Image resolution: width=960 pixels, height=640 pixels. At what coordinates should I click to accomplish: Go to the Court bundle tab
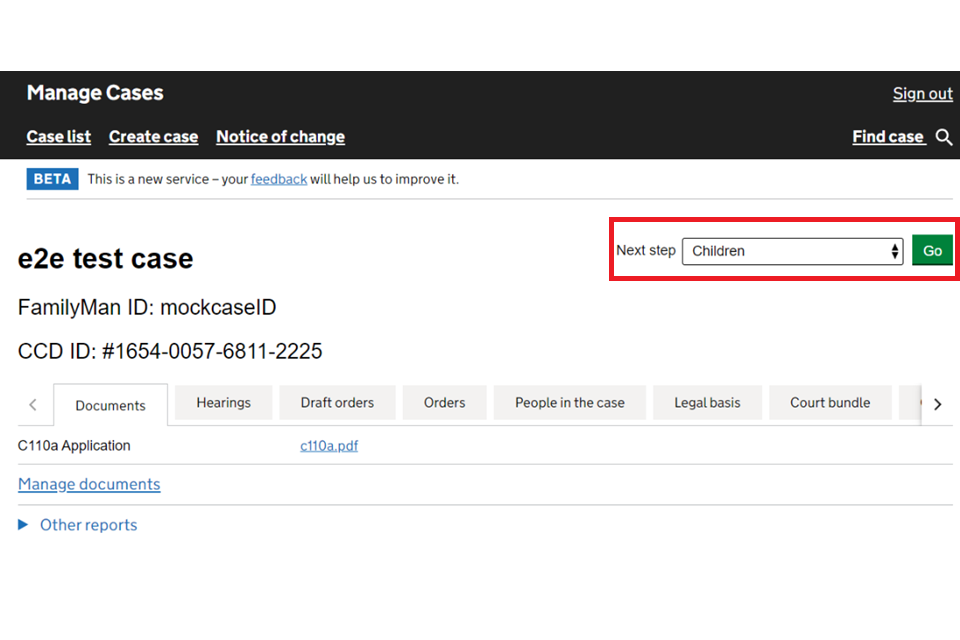(x=829, y=403)
